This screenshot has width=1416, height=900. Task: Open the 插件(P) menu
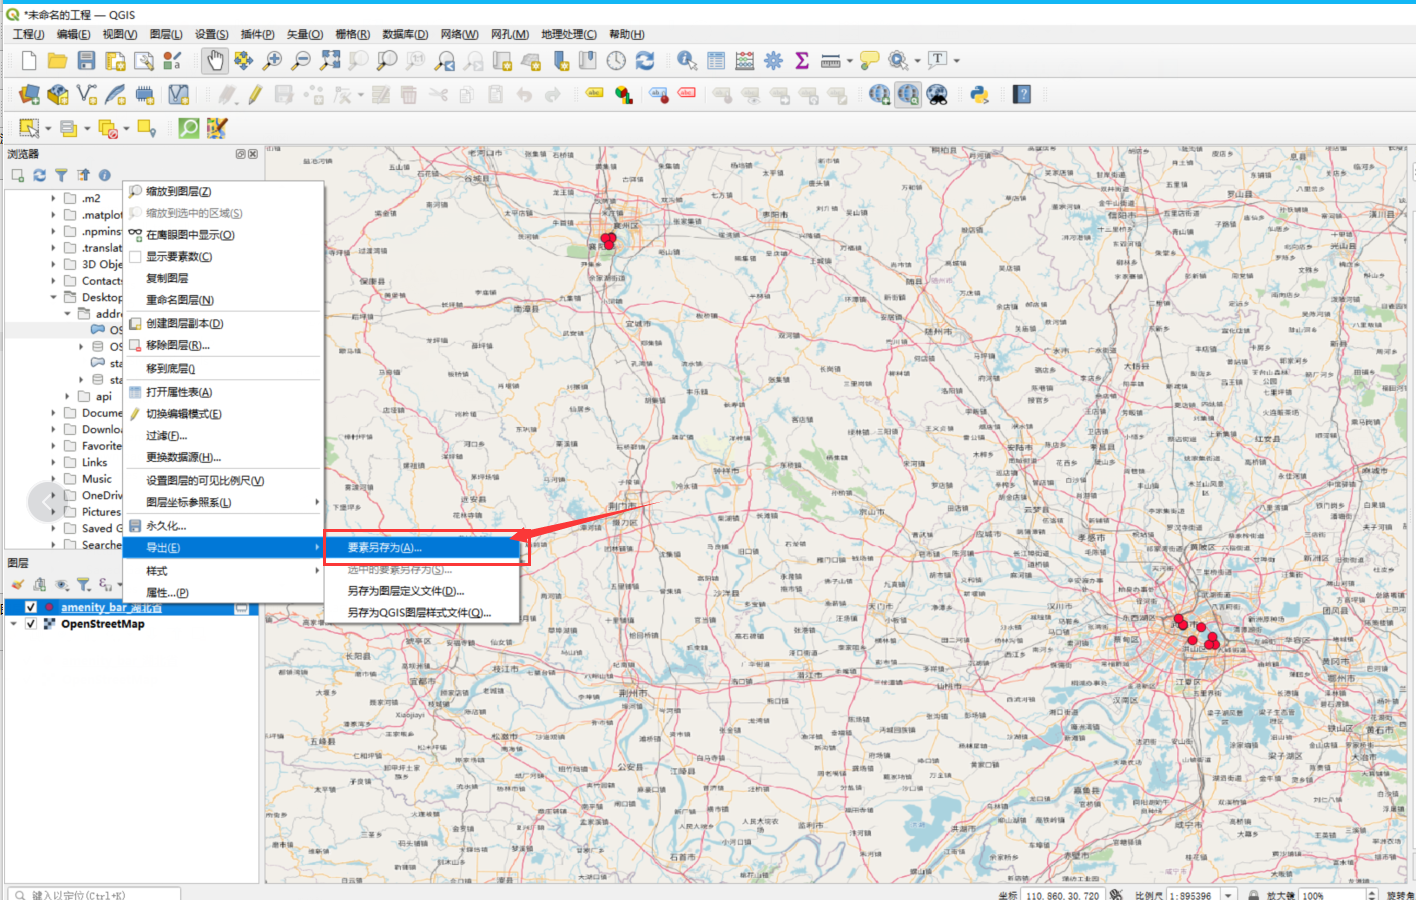257,34
